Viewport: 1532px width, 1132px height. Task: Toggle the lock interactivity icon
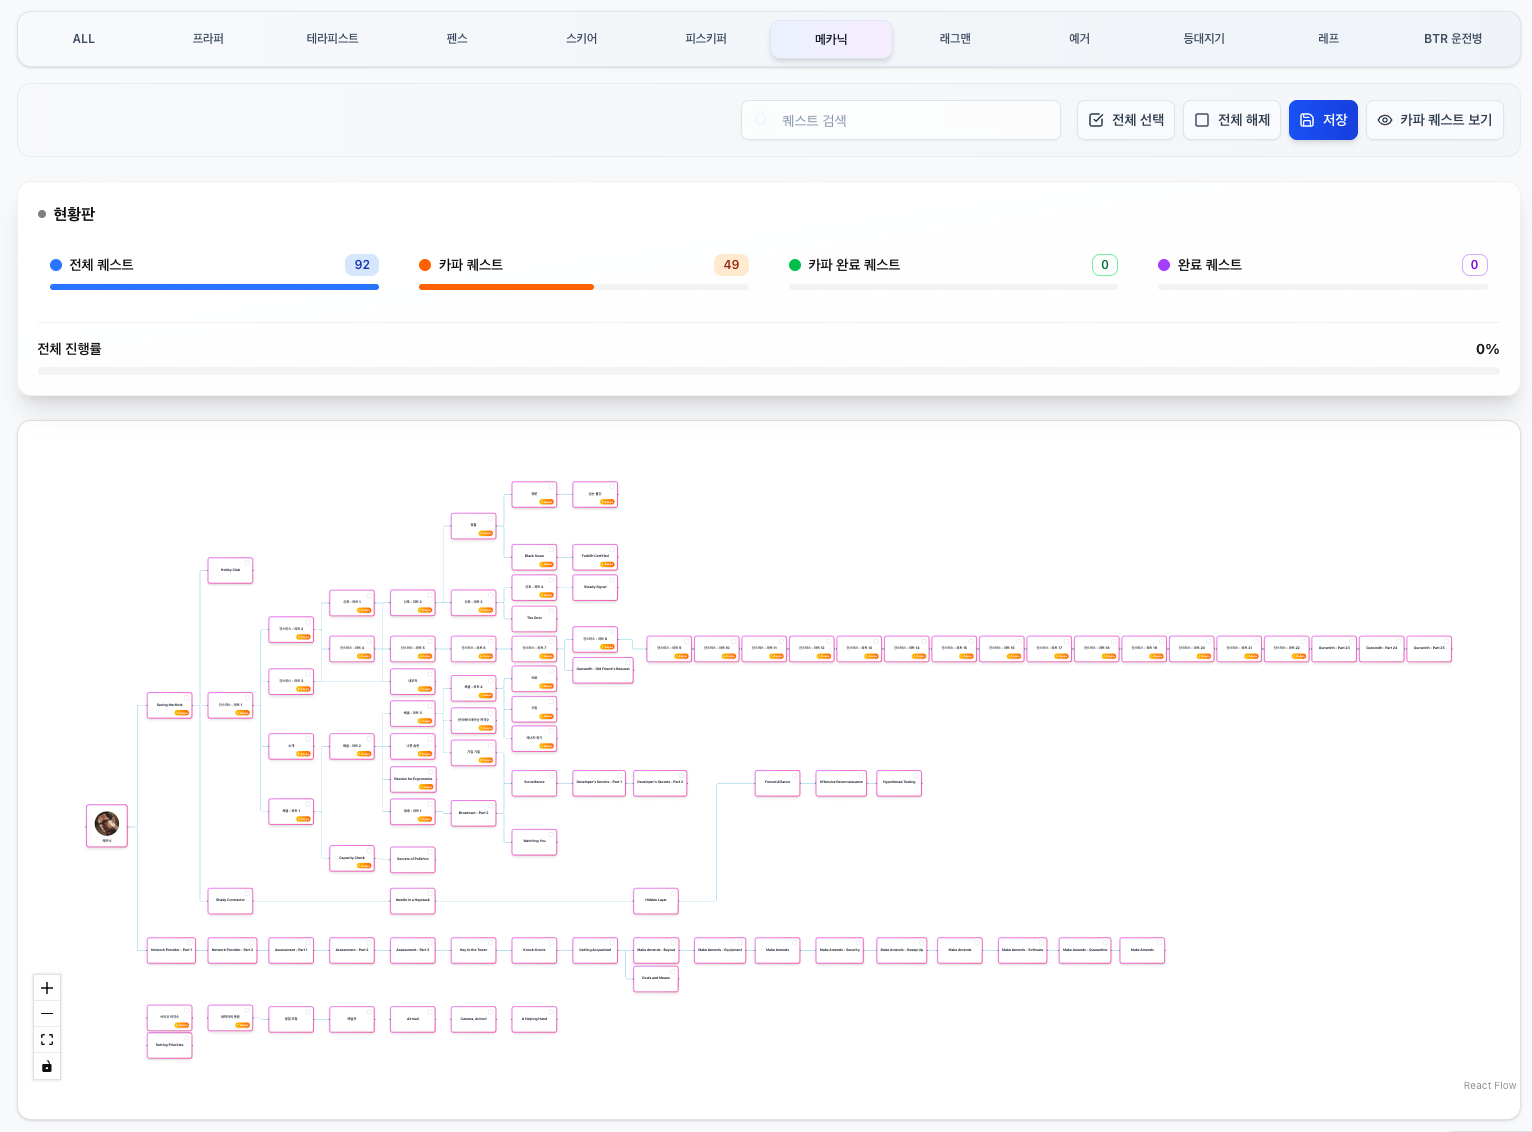[x=47, y=1067]
